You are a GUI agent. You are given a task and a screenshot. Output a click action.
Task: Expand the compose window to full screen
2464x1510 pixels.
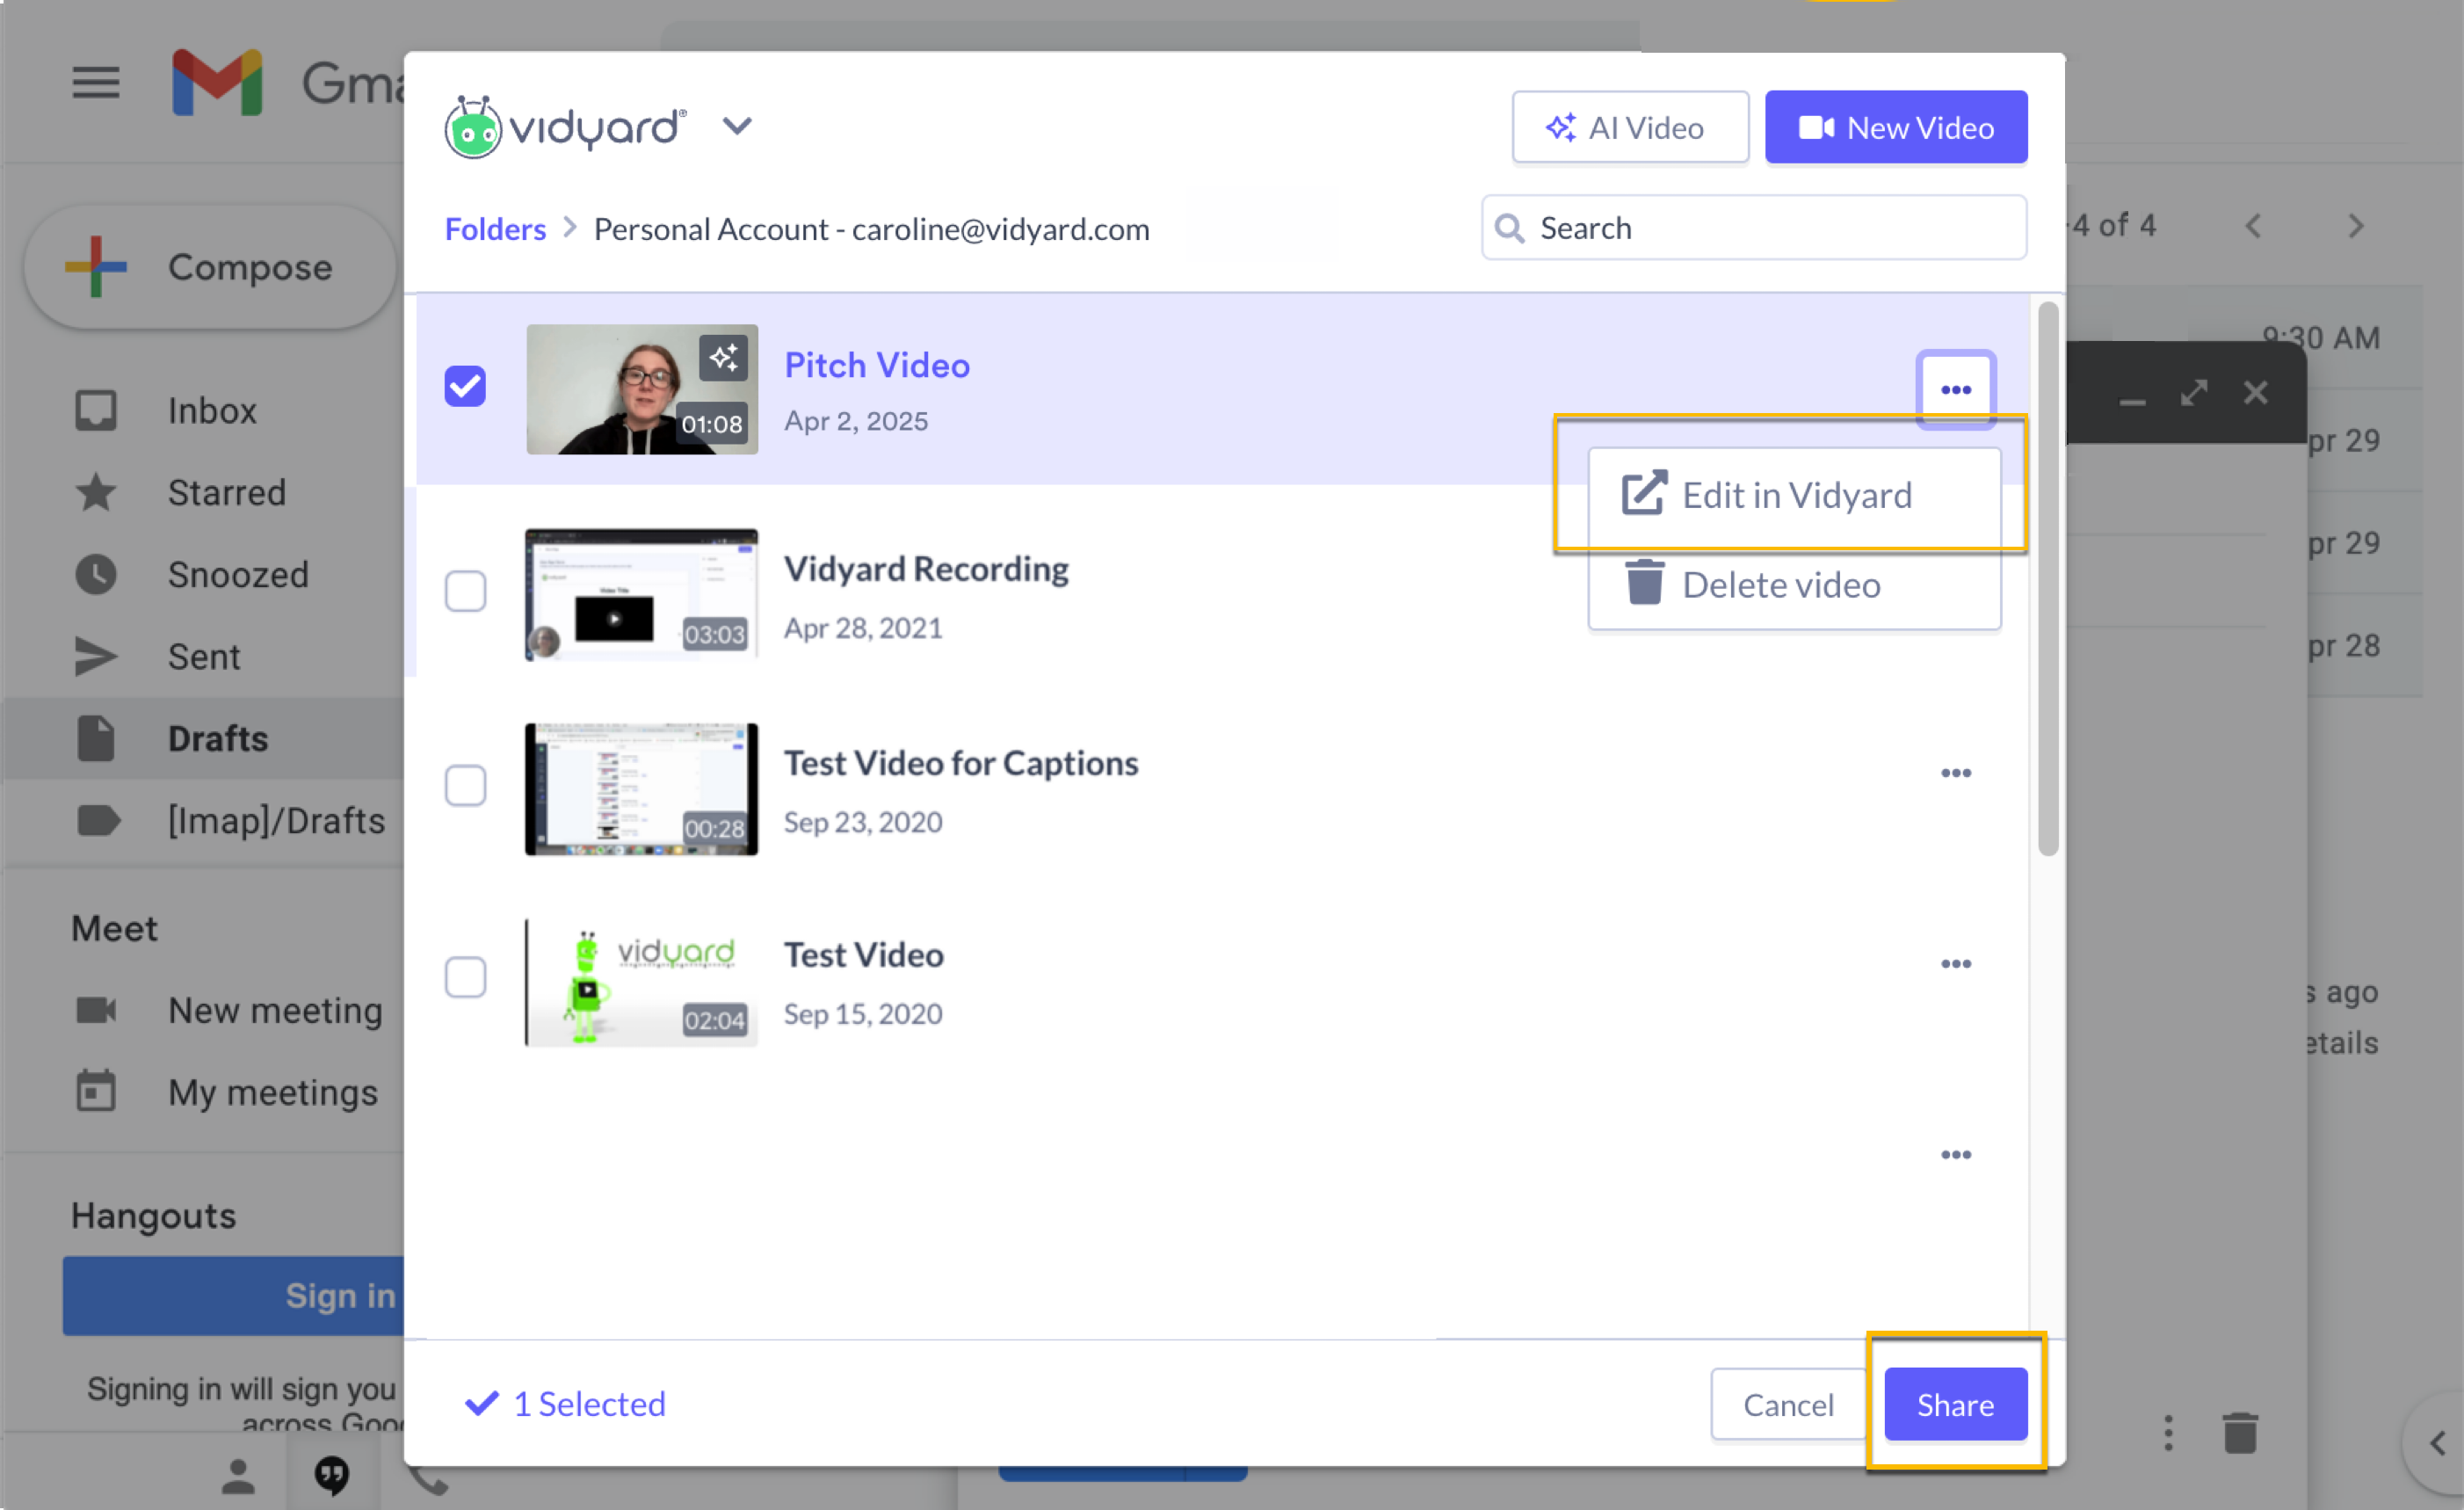point(2194,393)
